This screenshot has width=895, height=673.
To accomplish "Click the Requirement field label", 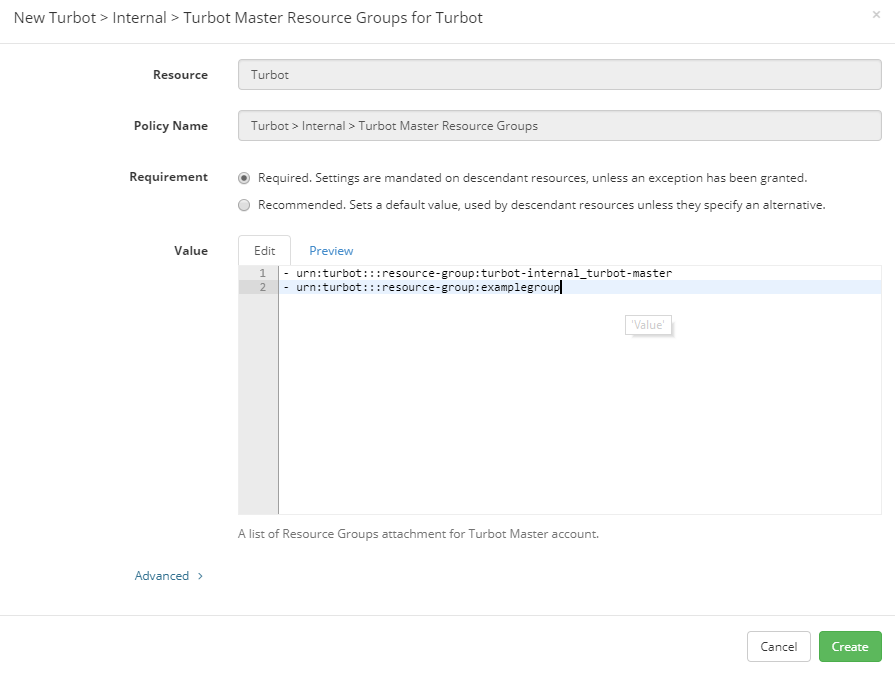I will (x=168, y=177).
